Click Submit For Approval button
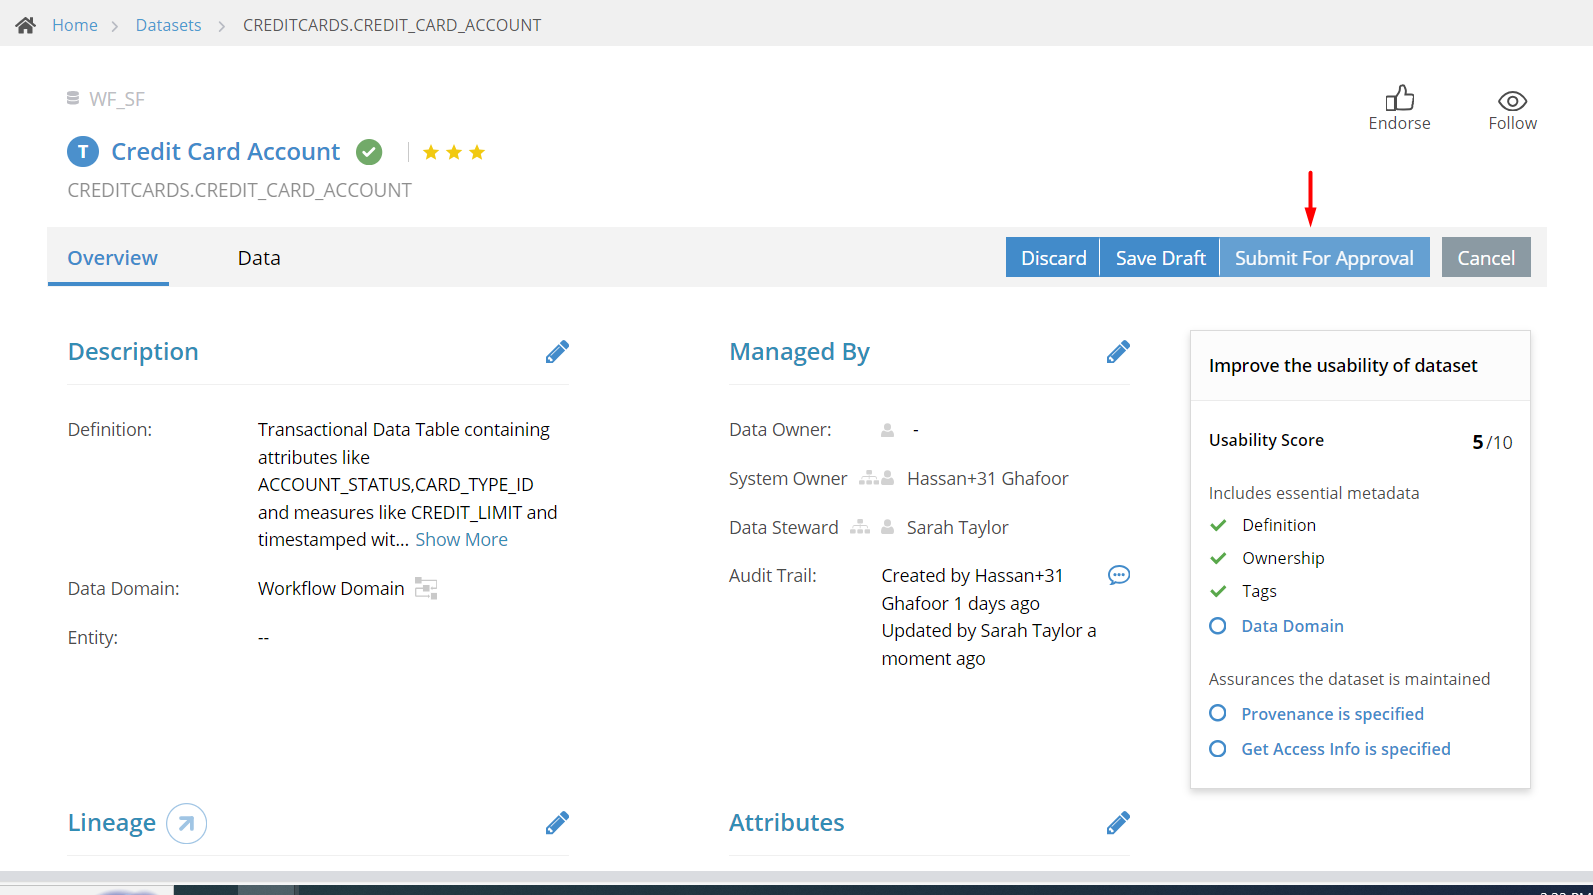Screen dimensions: 1593x895 pos(1324,258)
